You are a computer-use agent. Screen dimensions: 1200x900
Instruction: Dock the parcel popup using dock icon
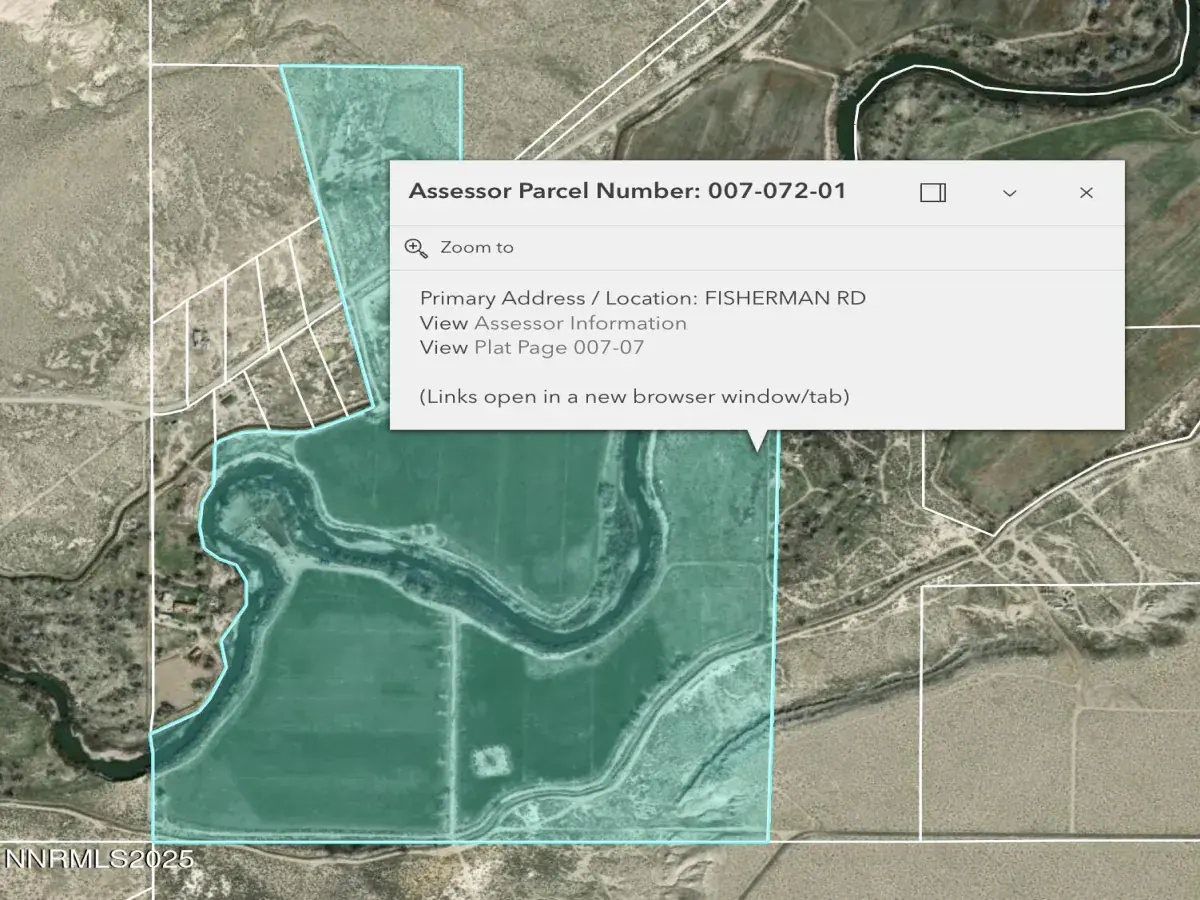(x=932, y=193)
